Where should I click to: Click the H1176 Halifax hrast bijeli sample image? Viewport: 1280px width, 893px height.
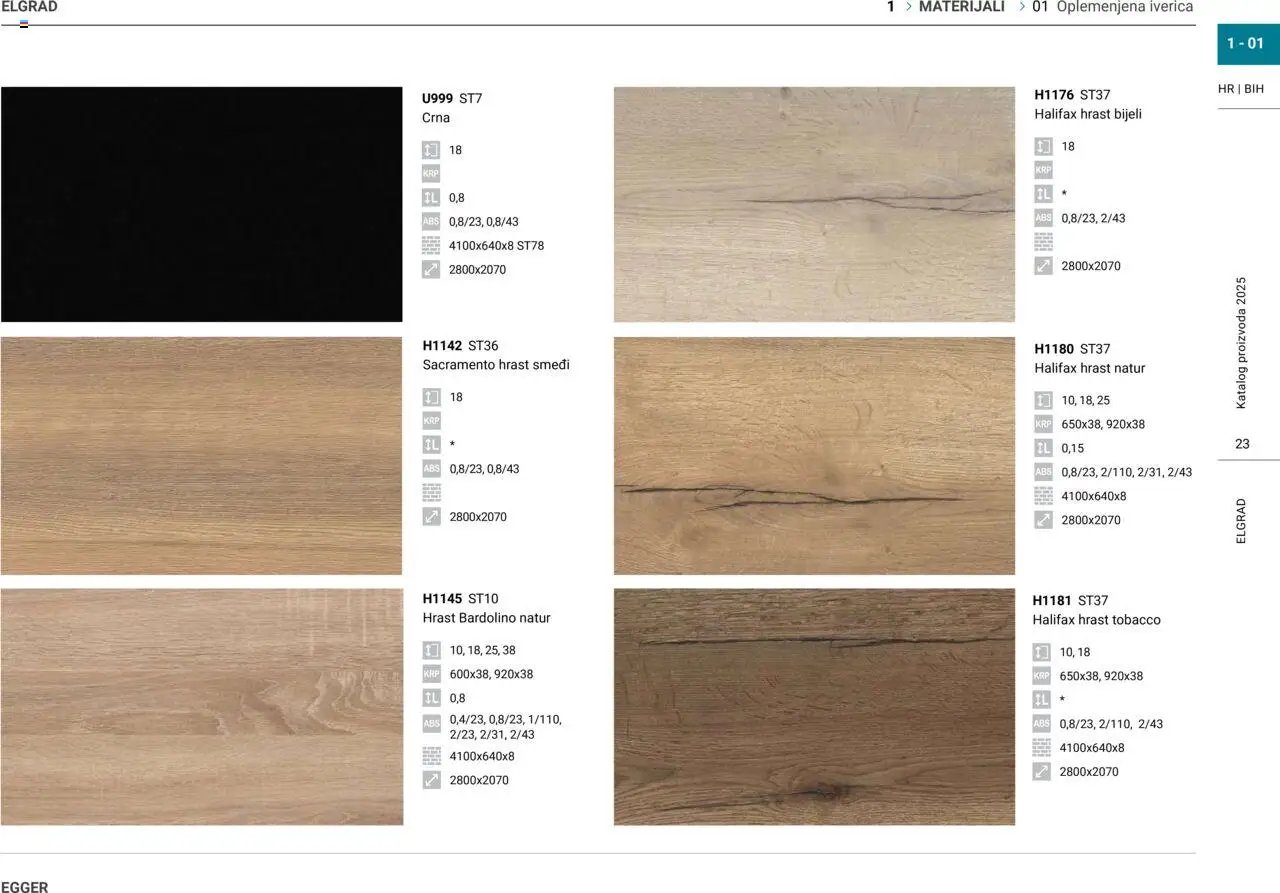pyautogui.click(x=814, y=204)
